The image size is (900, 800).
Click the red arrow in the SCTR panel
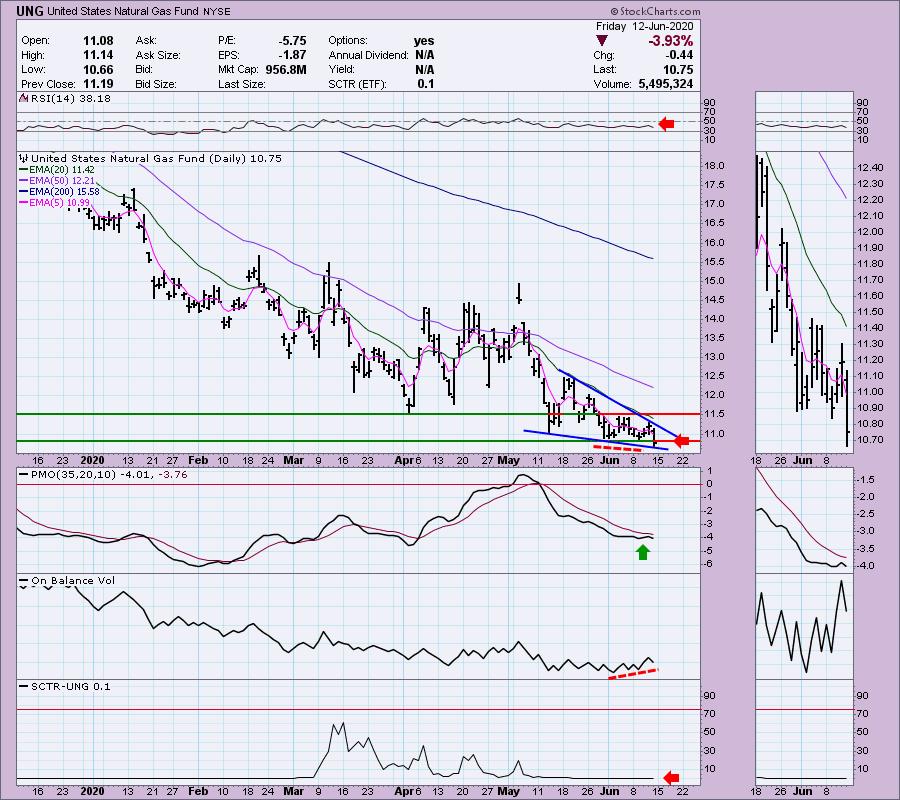click(671, 776)
